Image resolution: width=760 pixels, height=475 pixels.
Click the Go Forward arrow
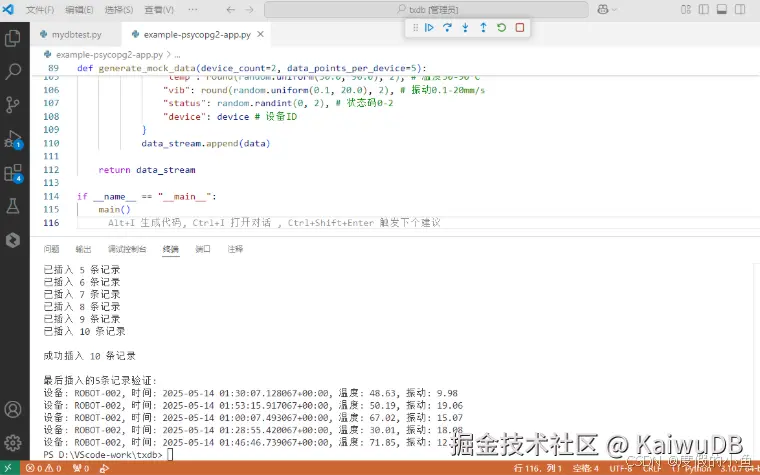[249, 10]
